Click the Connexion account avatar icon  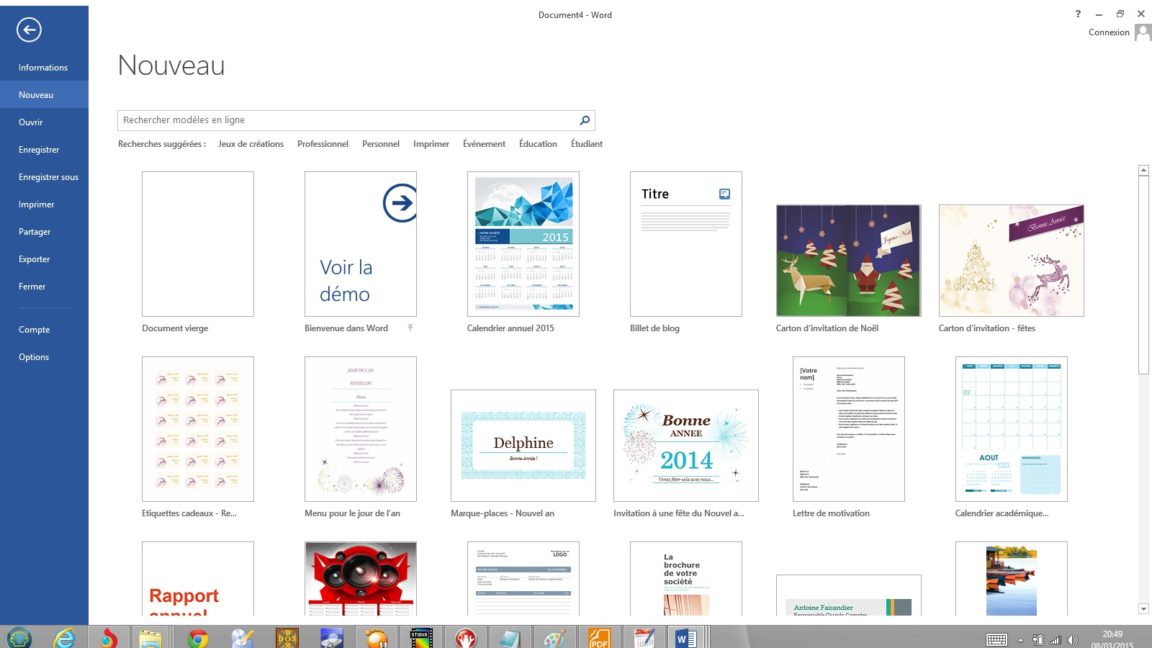pyautogui.click(x=1142, y=32)
